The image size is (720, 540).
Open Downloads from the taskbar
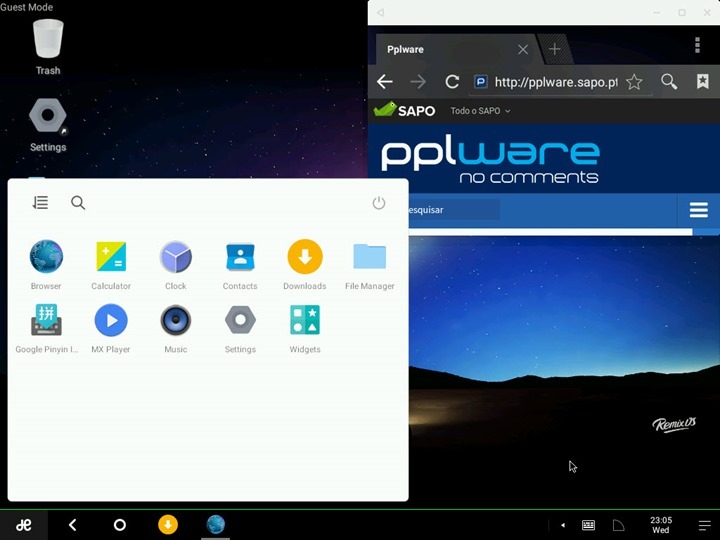click(x=168, y=524)
